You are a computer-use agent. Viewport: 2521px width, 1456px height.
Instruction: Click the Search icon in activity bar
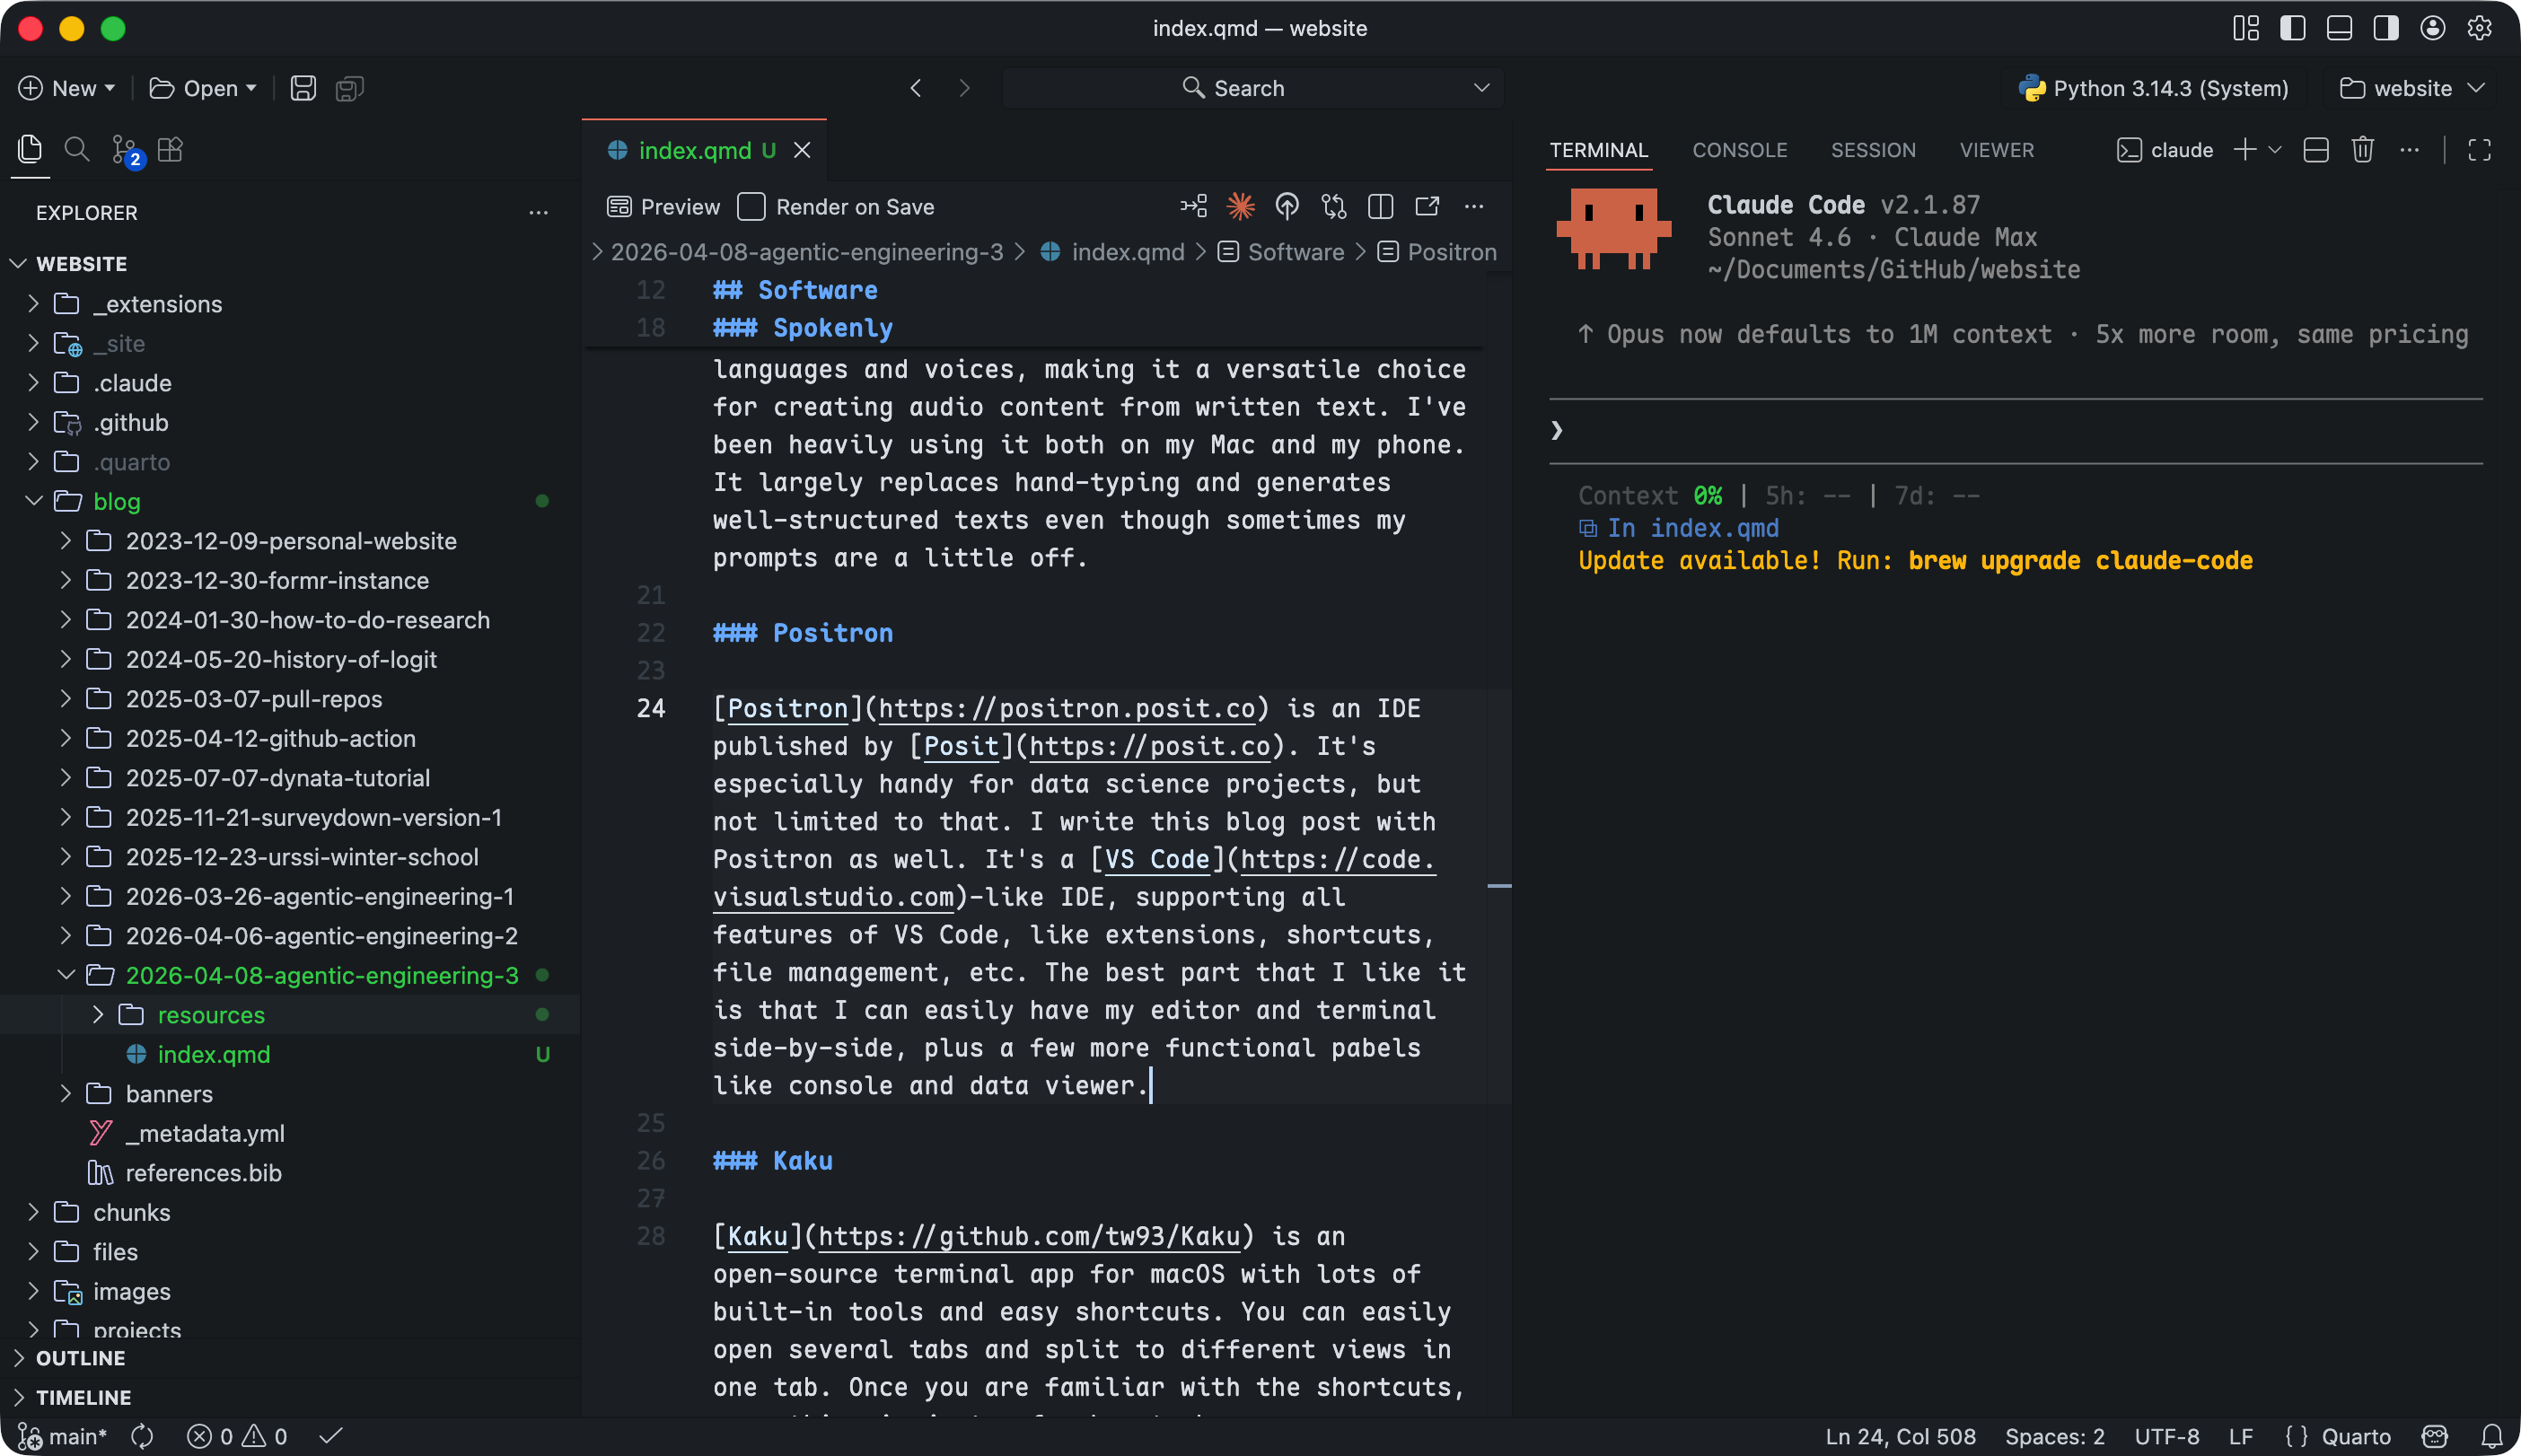(77, 150)
